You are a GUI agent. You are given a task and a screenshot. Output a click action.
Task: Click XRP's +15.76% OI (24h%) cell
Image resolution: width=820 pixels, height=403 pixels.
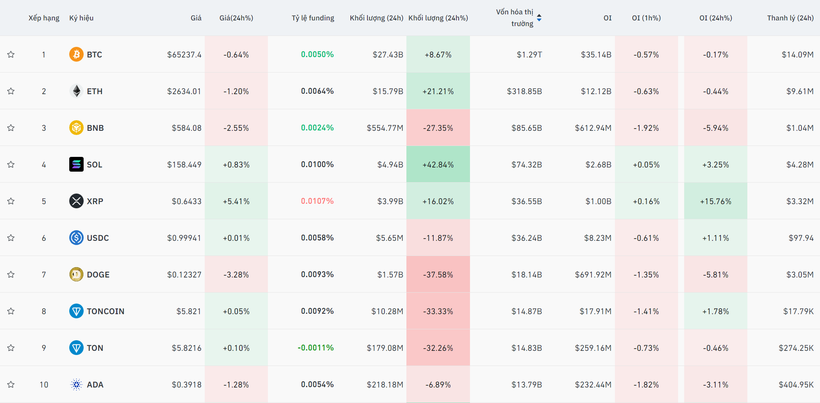[x=717, y=201]
